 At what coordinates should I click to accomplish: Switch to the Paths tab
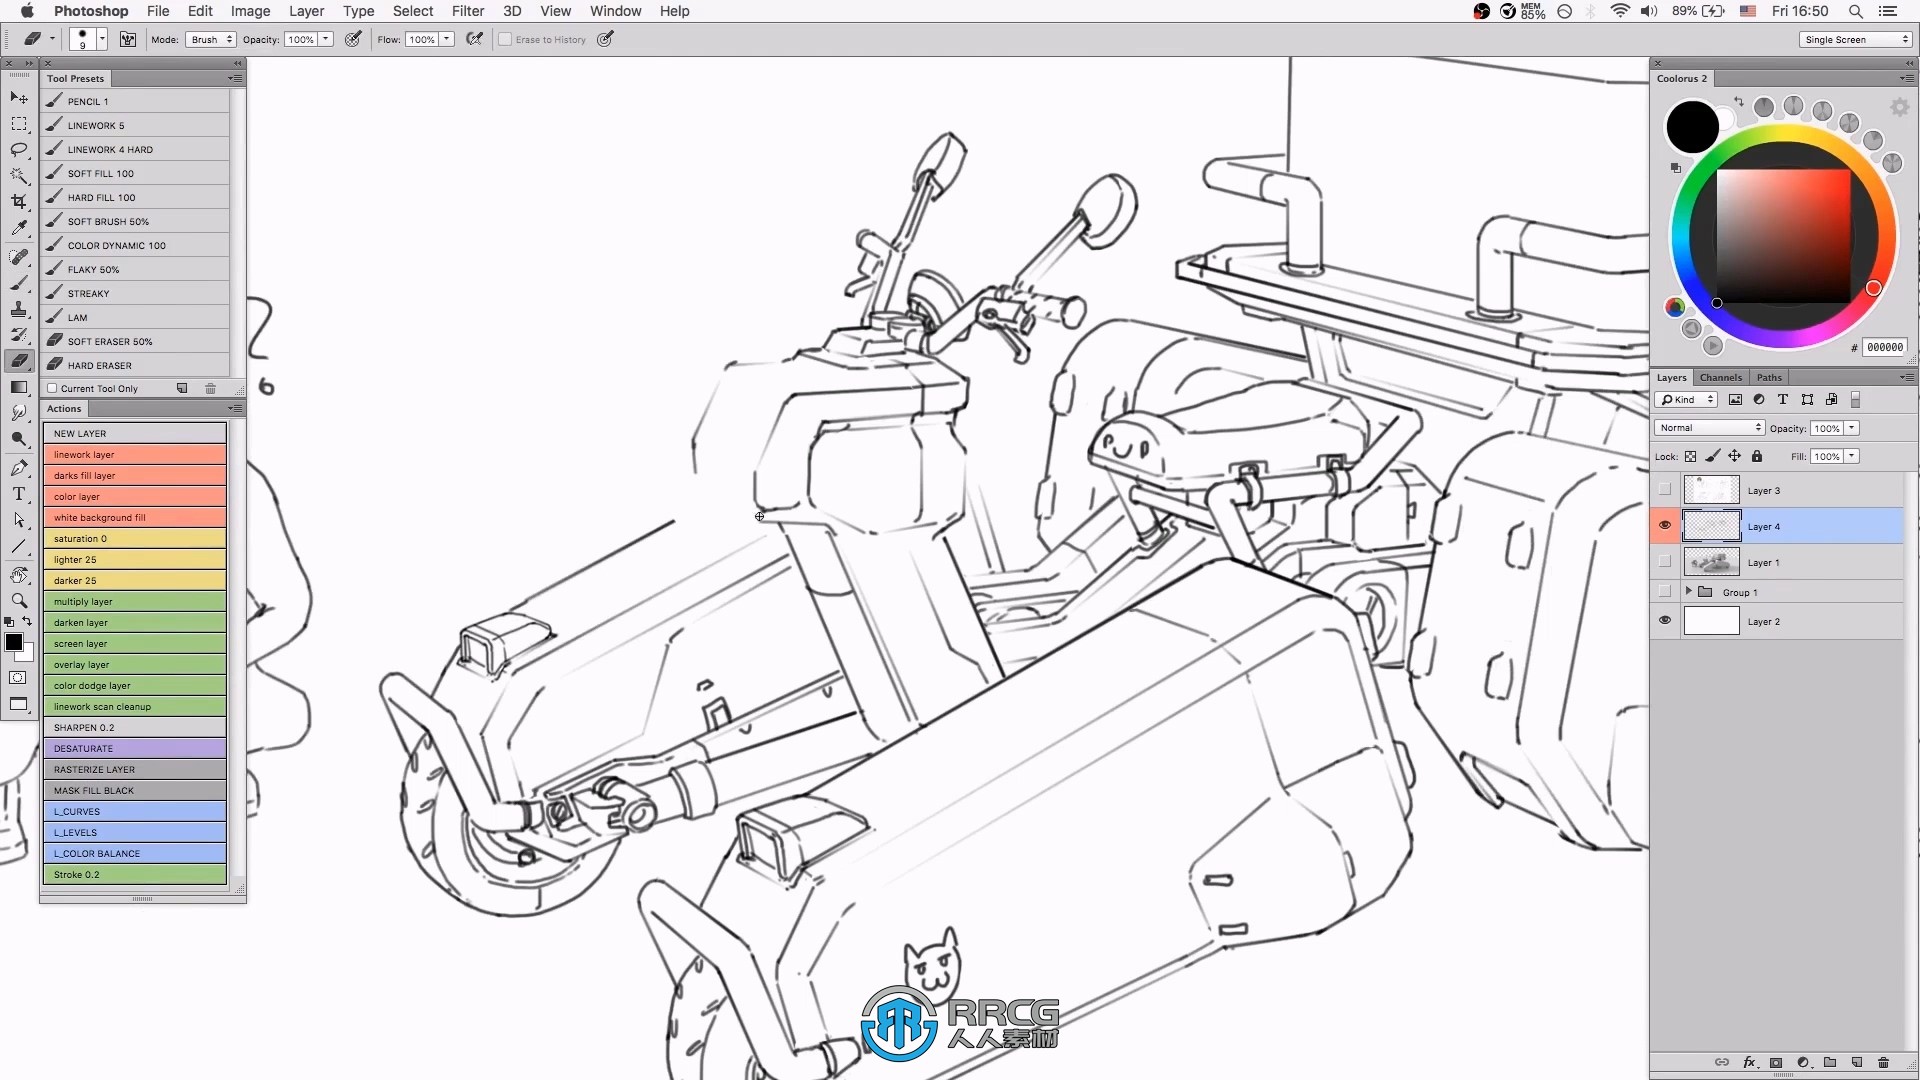(1769, 377)
